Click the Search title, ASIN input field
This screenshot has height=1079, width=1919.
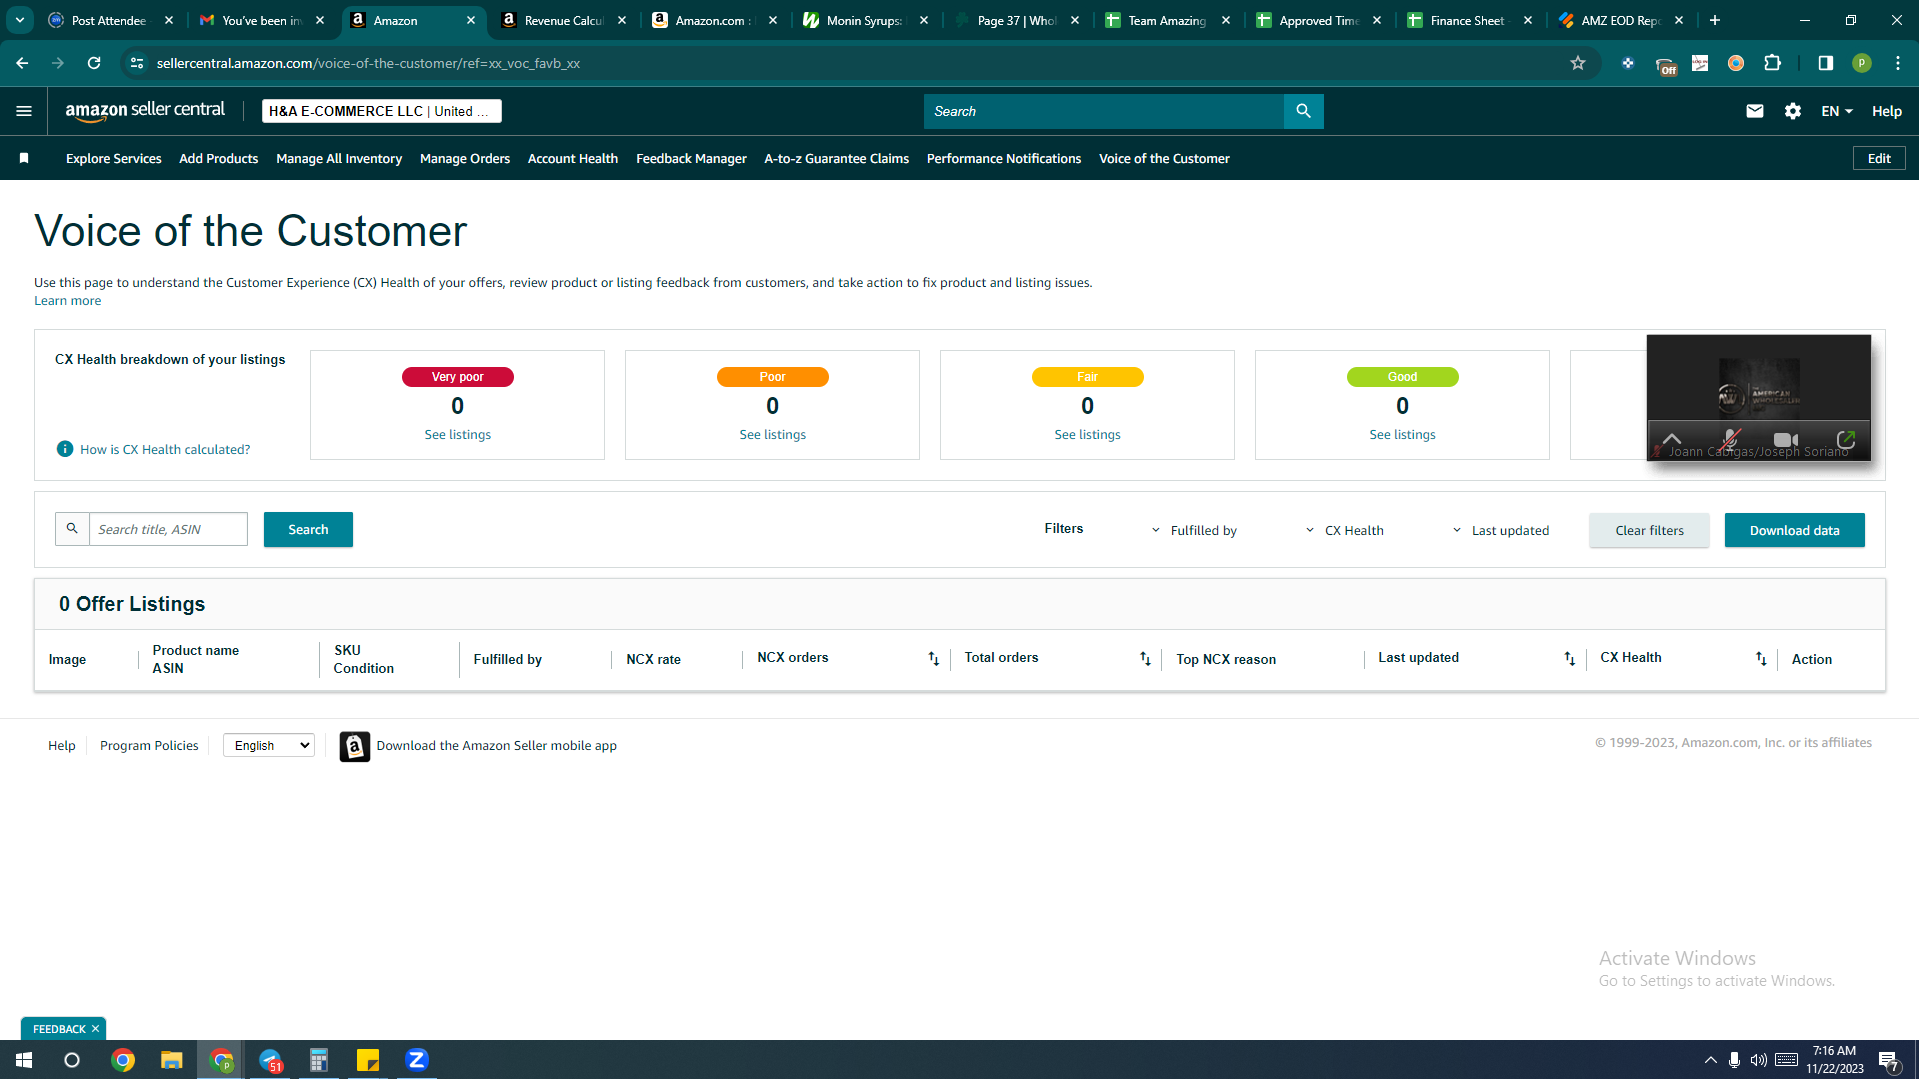(168, 529)
